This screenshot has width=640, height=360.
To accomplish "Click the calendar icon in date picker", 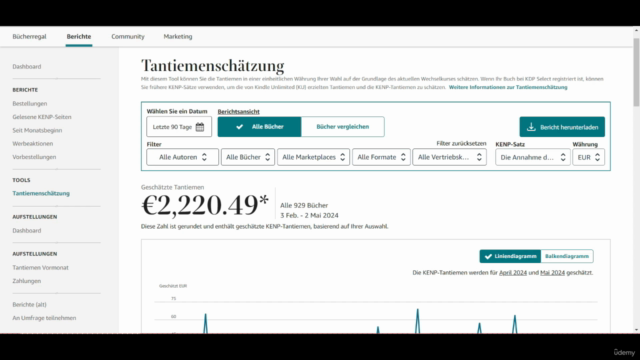I will tap(200, 127).
